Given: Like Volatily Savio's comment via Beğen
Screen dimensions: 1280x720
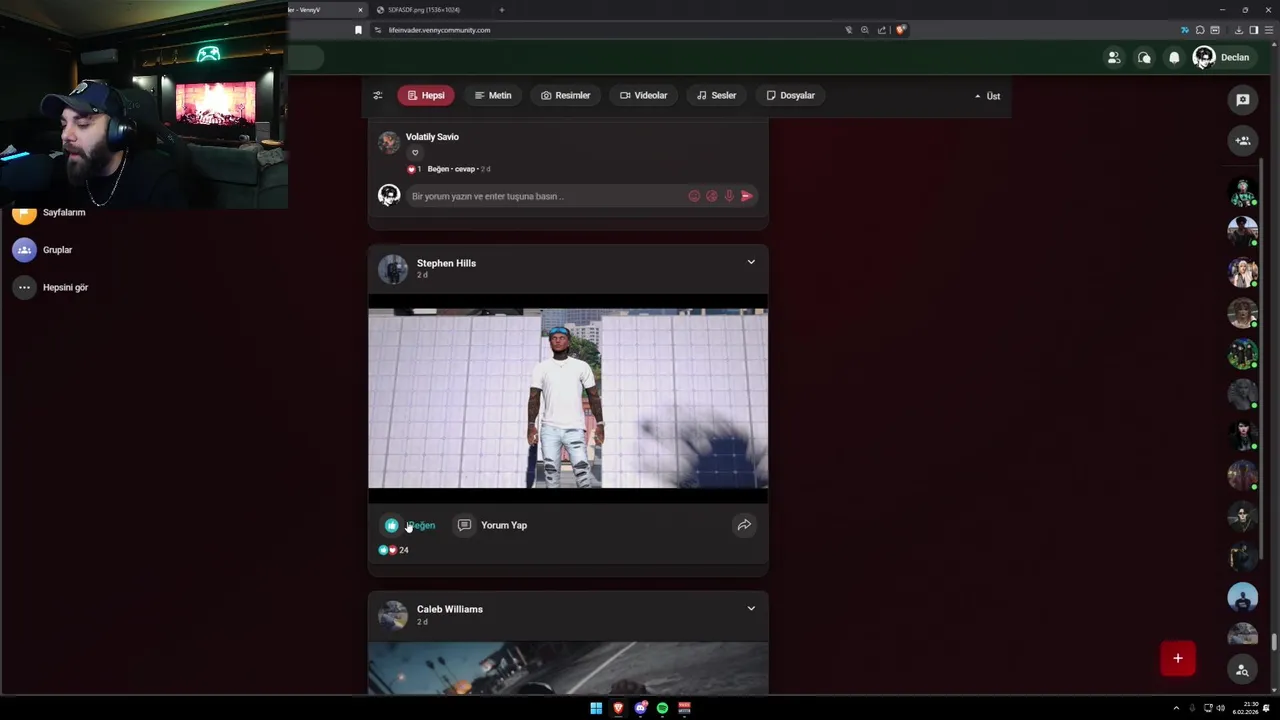Looking at the screenshot, I should (x=438, y=169).
